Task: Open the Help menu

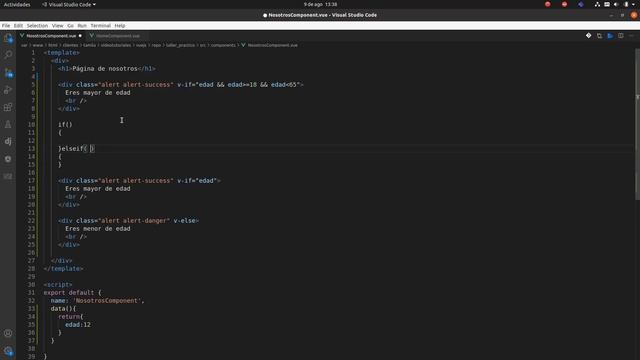Action: (x=120, y=26)
